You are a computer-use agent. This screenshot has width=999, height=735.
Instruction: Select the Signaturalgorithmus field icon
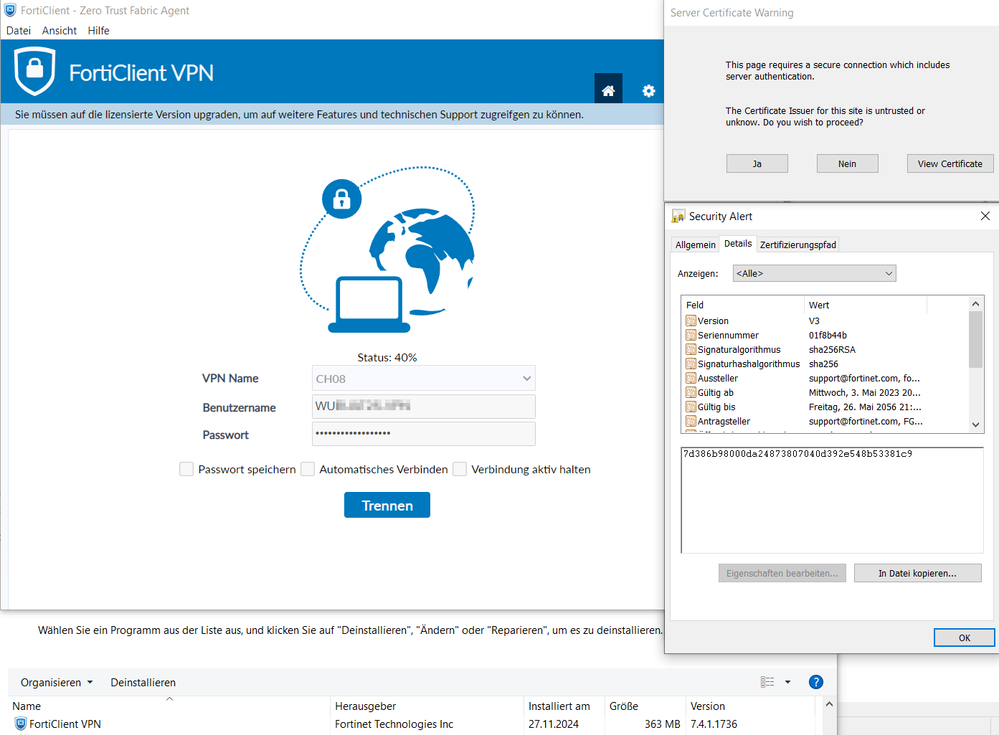pyautogui.click(x=691, y=349)
